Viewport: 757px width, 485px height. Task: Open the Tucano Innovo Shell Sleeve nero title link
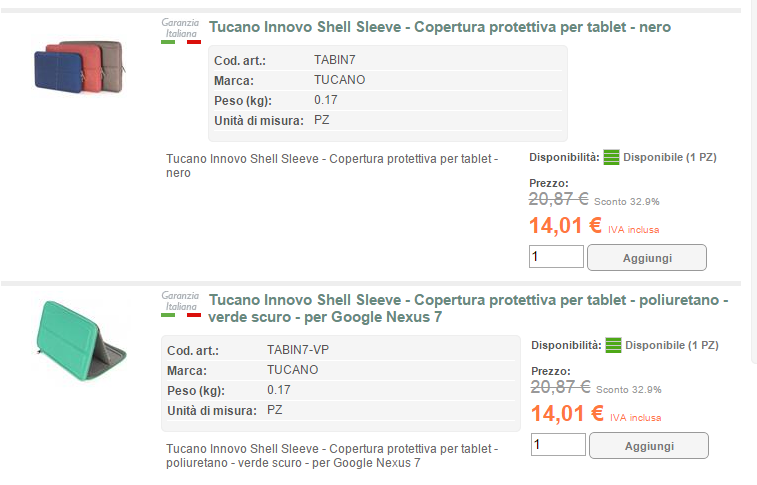coord(439,27)
